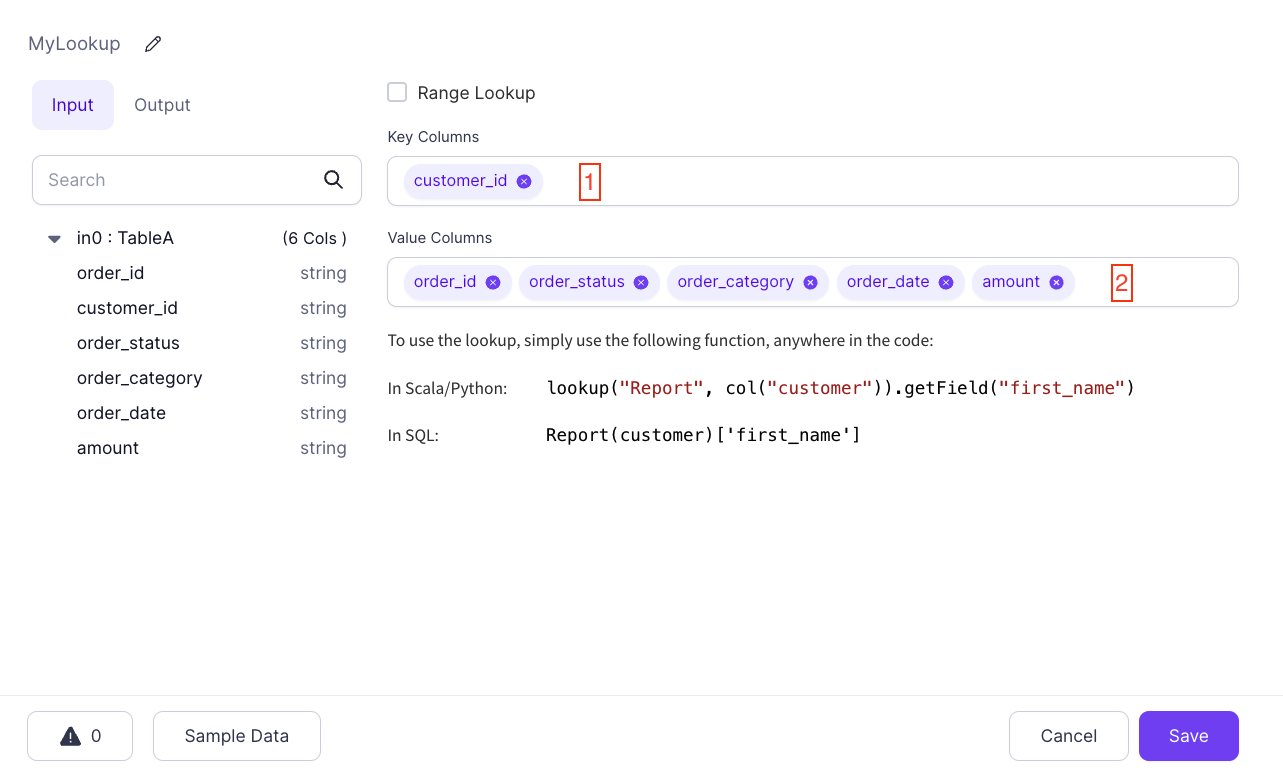This screenshot has height=770, width=1283.
Task: Collapse the in0 : TableA tree node
Action: 53,238
